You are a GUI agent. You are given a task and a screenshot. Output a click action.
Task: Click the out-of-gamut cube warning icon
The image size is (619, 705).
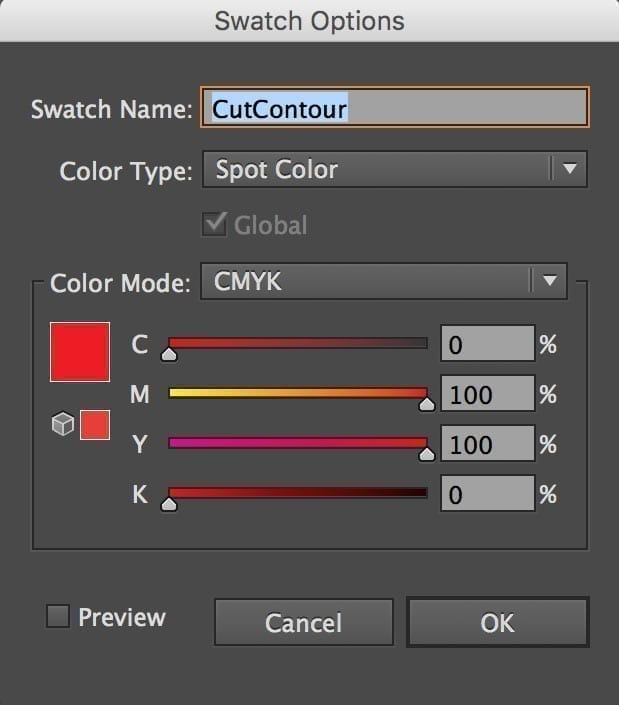click(62, 425)
